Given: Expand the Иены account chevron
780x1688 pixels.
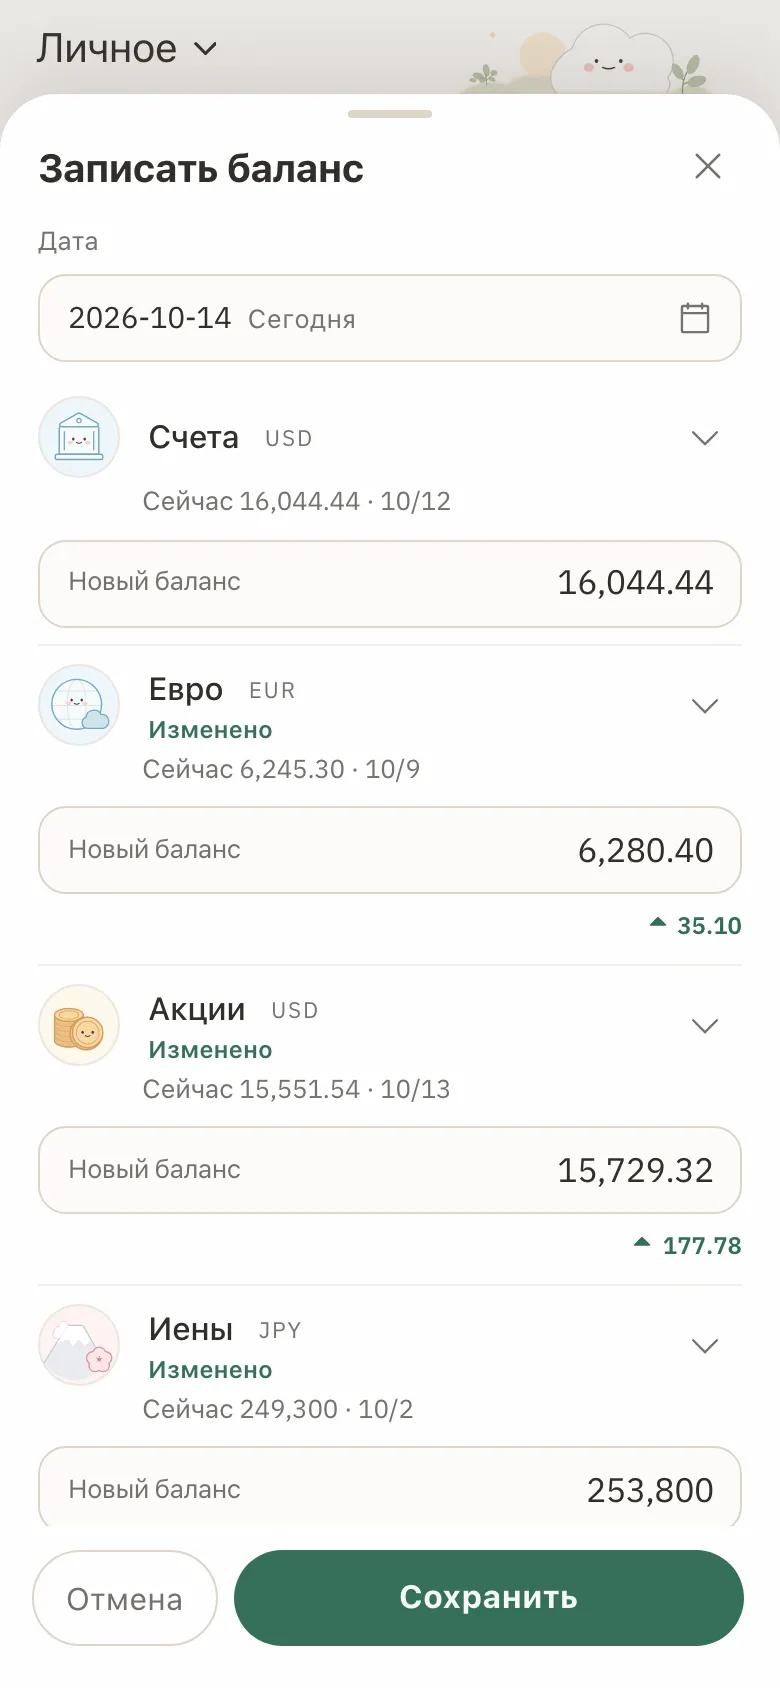Looking at the screenshot, I should point(705,1346).
